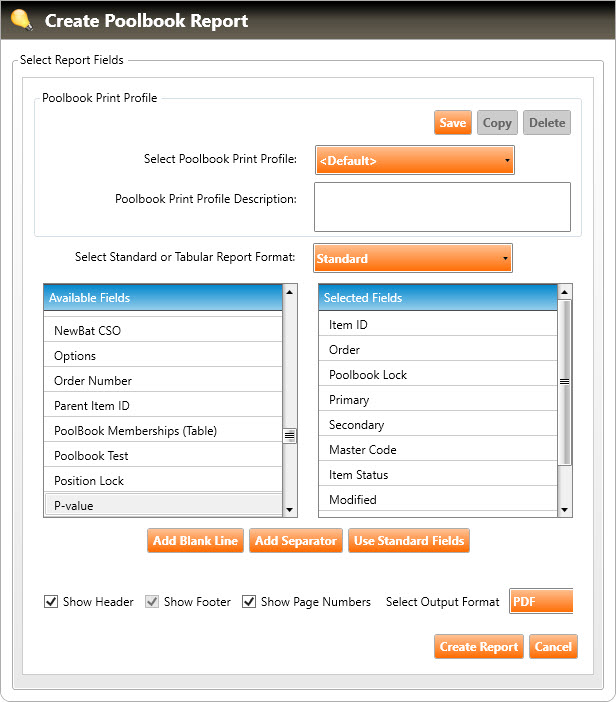Viewport: 616px width, 702px height.
Task: Select Master Code in Selected Fields
Action: (437, 450)
